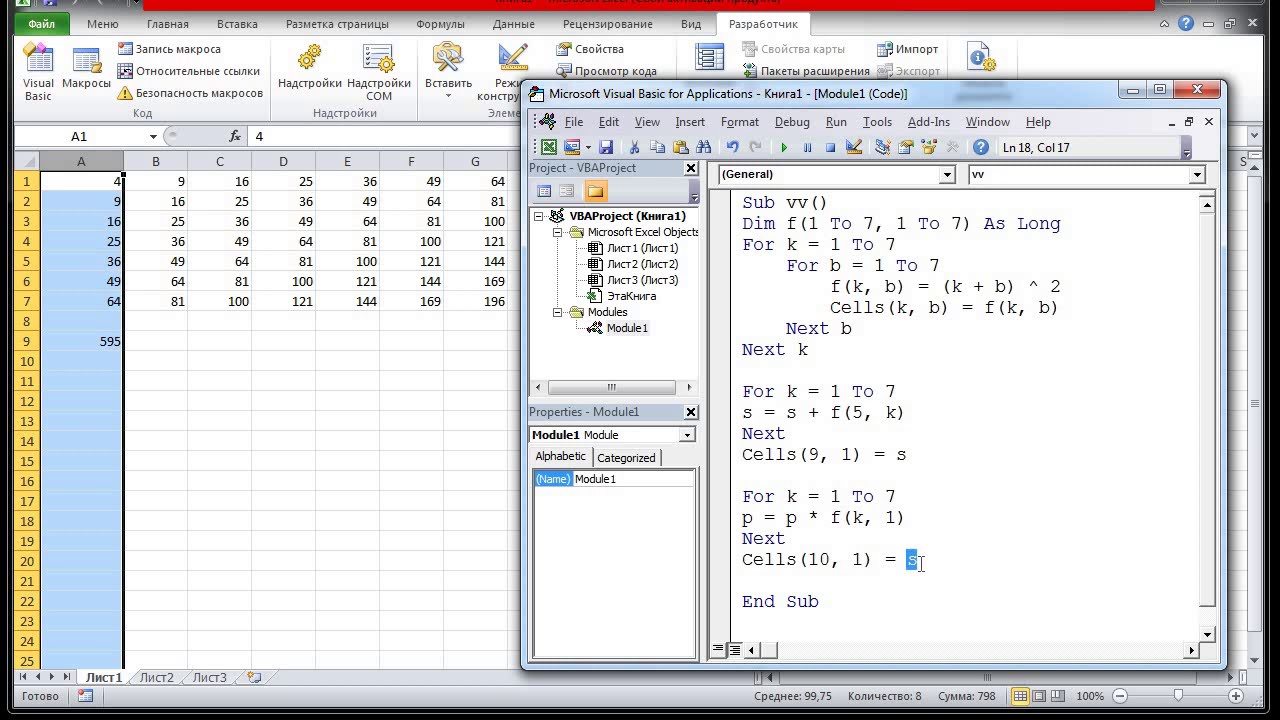Click the VBA Help question mark icon
Screen dimensions: 1280x720
click(x=981, y=147)
